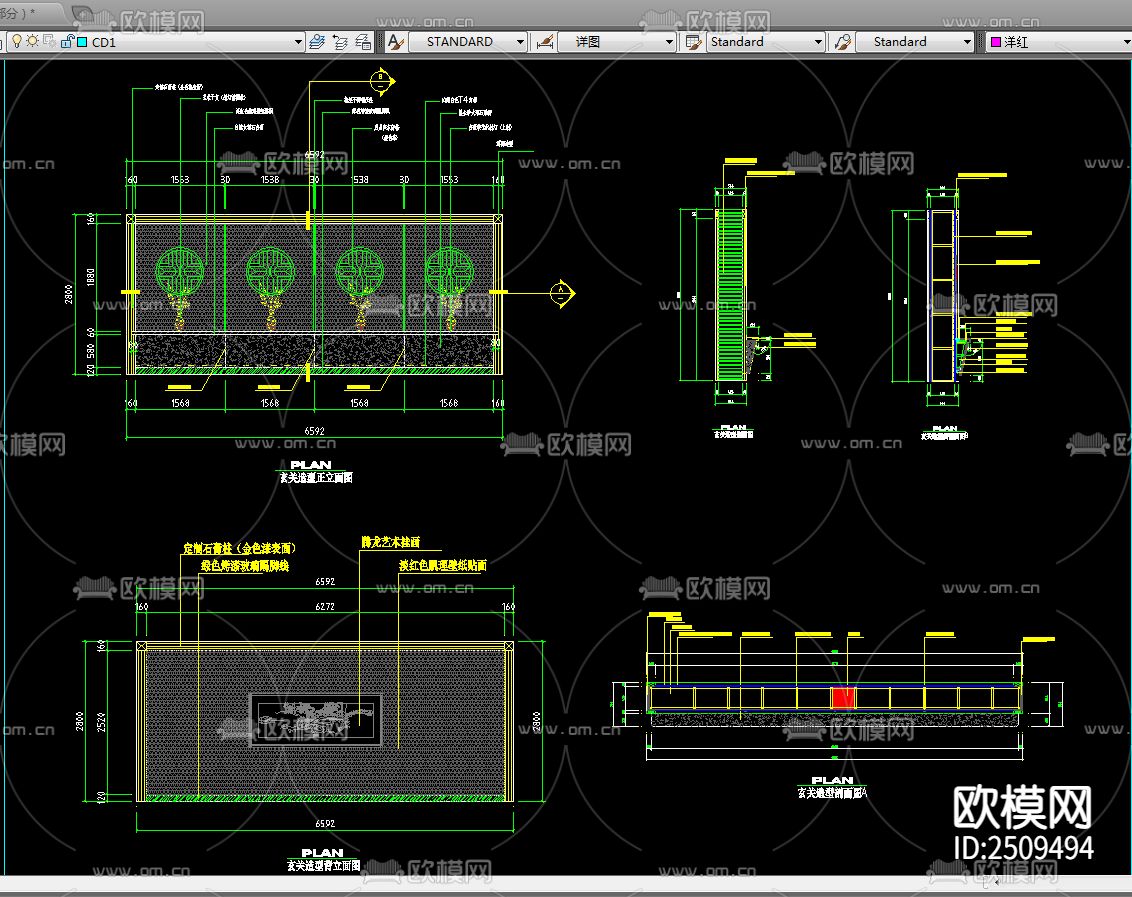Click the magenta 洋红 color swatch
This screenshot has width=1132, height=897.
996,42
